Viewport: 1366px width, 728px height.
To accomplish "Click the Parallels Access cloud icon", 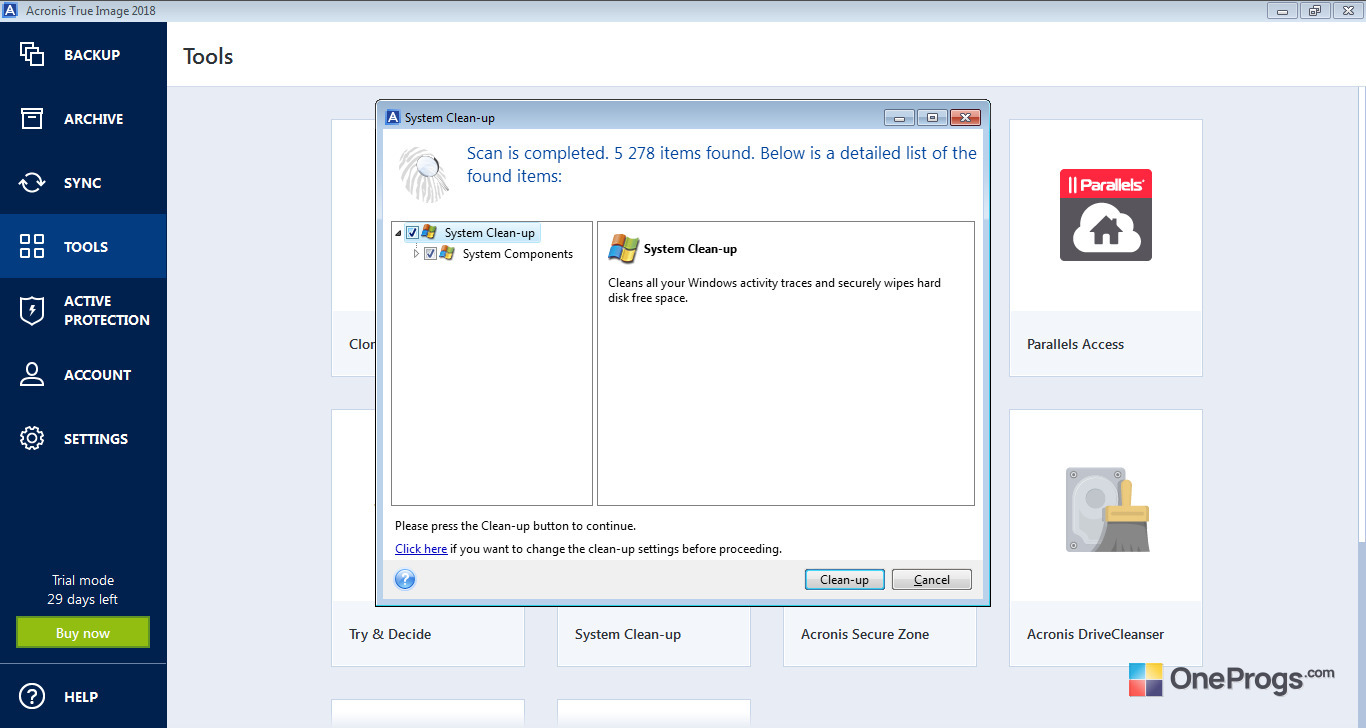I will [x=1105, y=215].
